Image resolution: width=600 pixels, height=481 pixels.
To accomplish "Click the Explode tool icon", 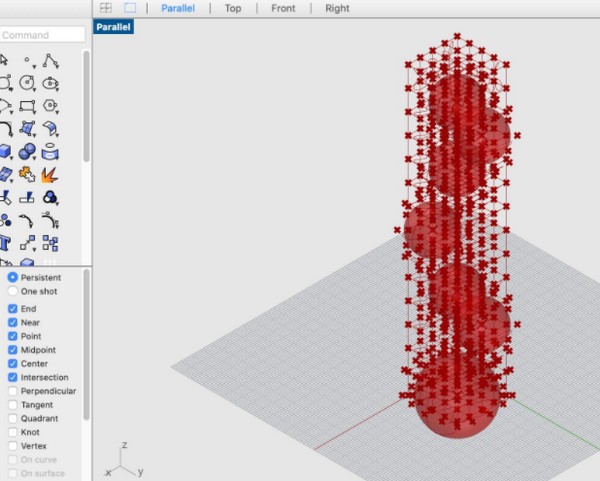I will (49, 174).
